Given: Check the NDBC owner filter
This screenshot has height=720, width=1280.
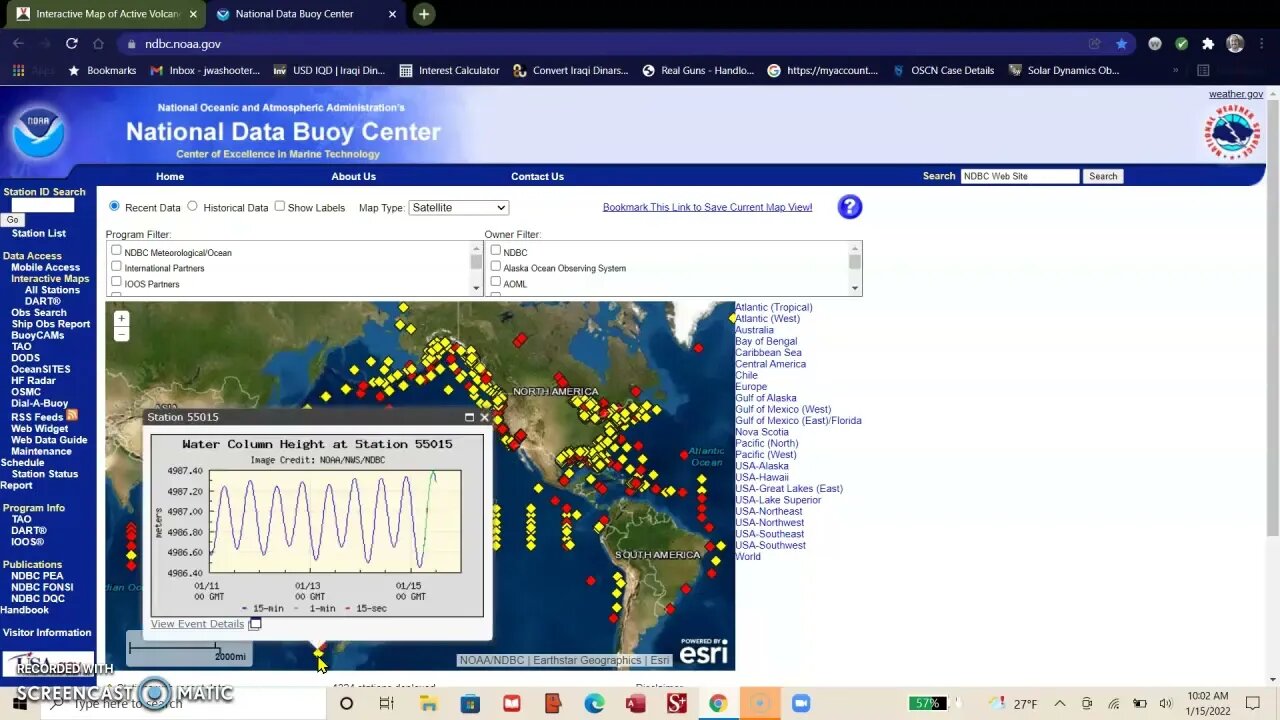Looking at the screenshot, I should tap(495, 251).
